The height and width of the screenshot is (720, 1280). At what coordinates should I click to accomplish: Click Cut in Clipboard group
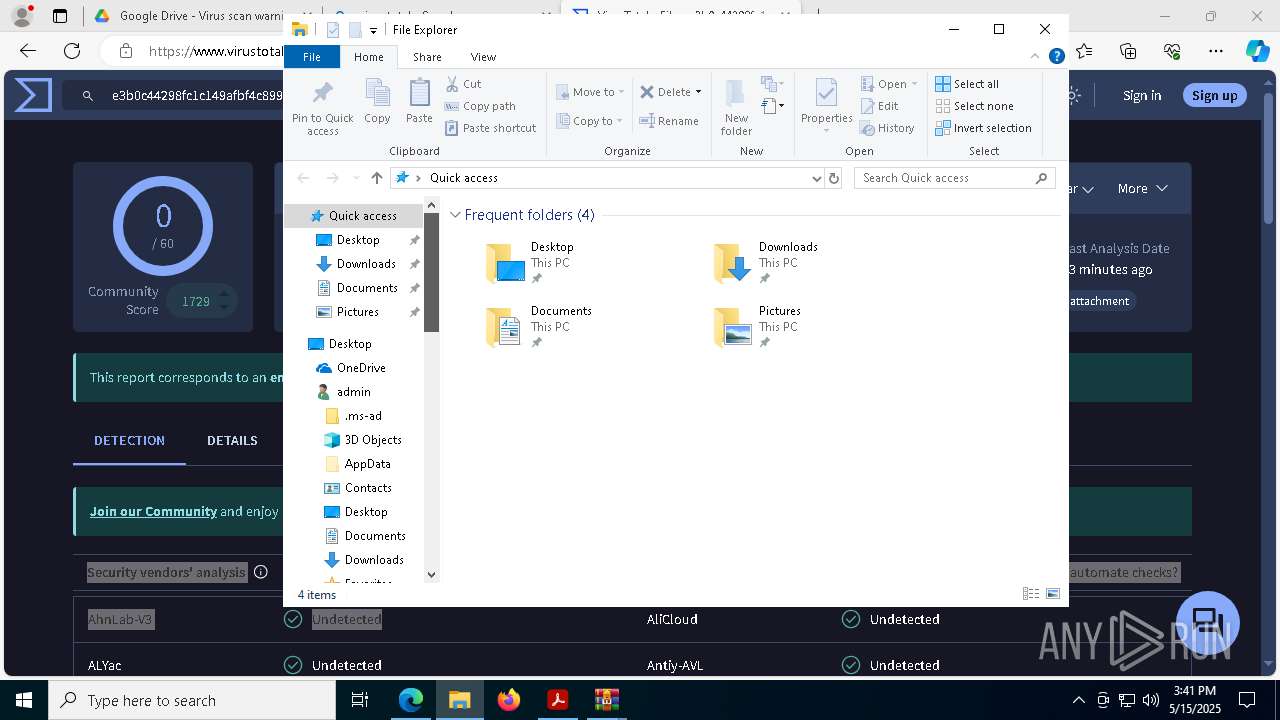coord(463,84)
